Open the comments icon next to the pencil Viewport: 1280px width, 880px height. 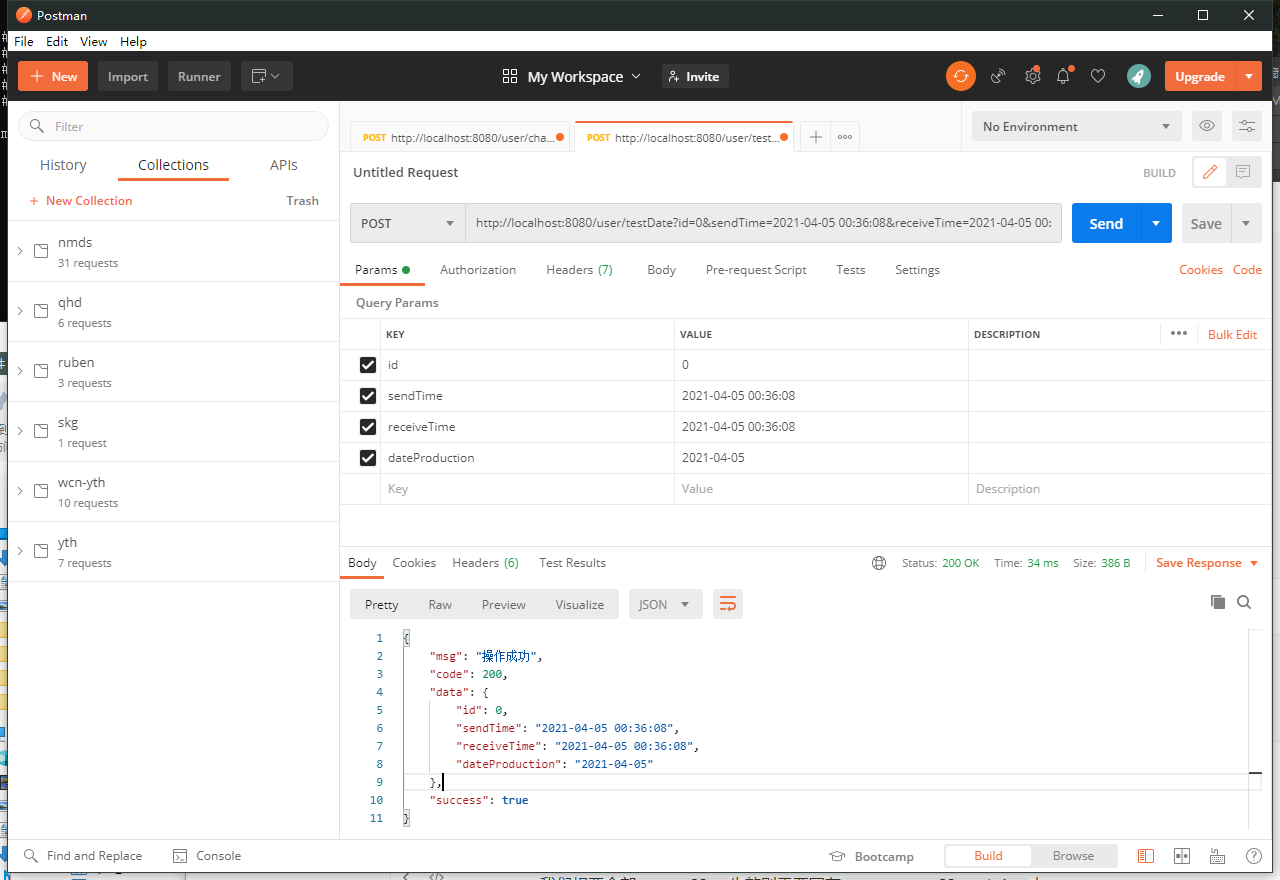click(1243, 172)
